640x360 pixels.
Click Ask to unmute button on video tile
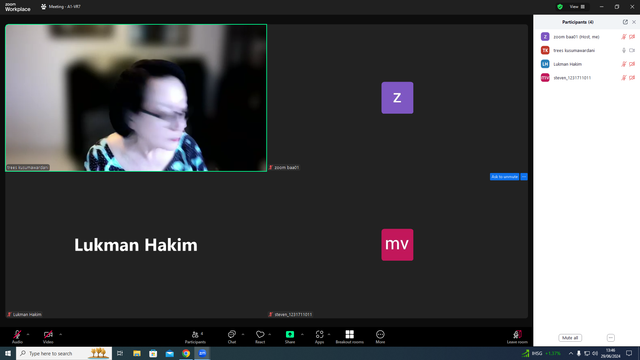(504, 177)
